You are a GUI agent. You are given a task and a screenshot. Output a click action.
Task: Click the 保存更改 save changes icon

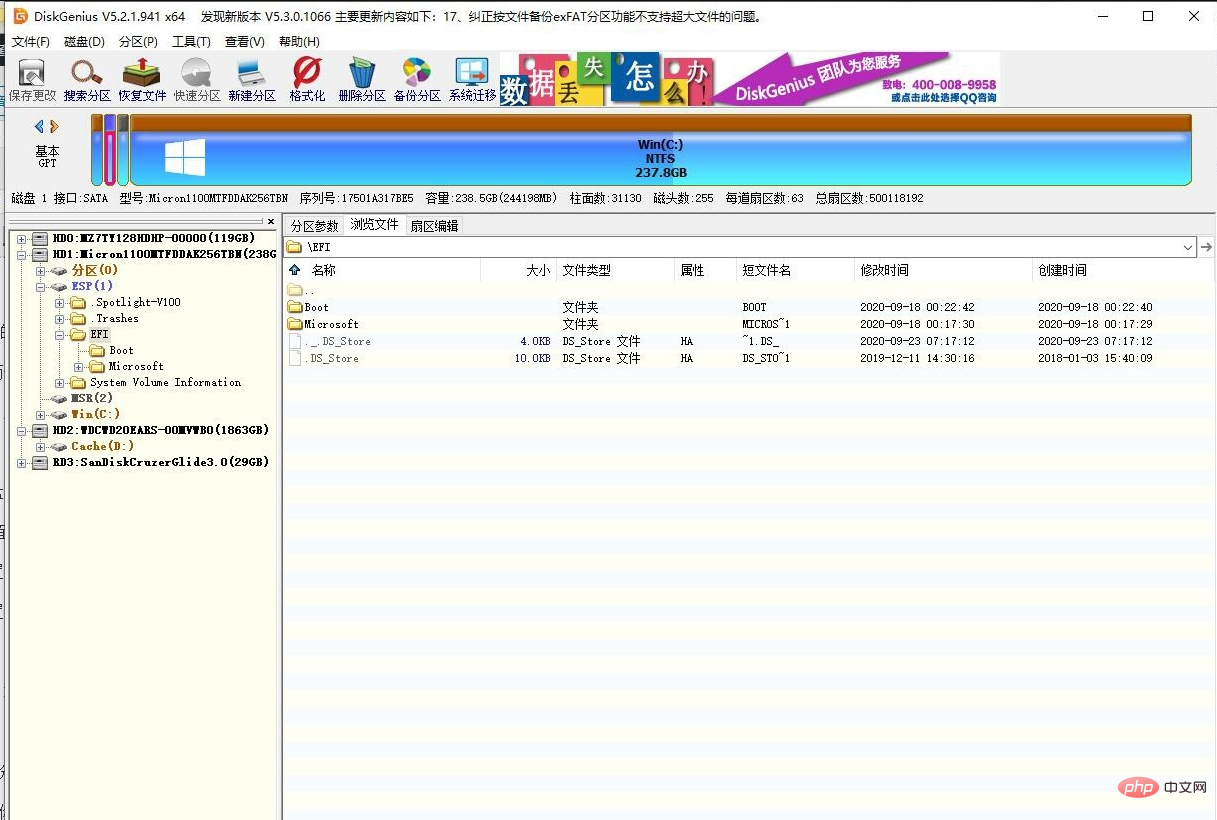pos(32,80)
